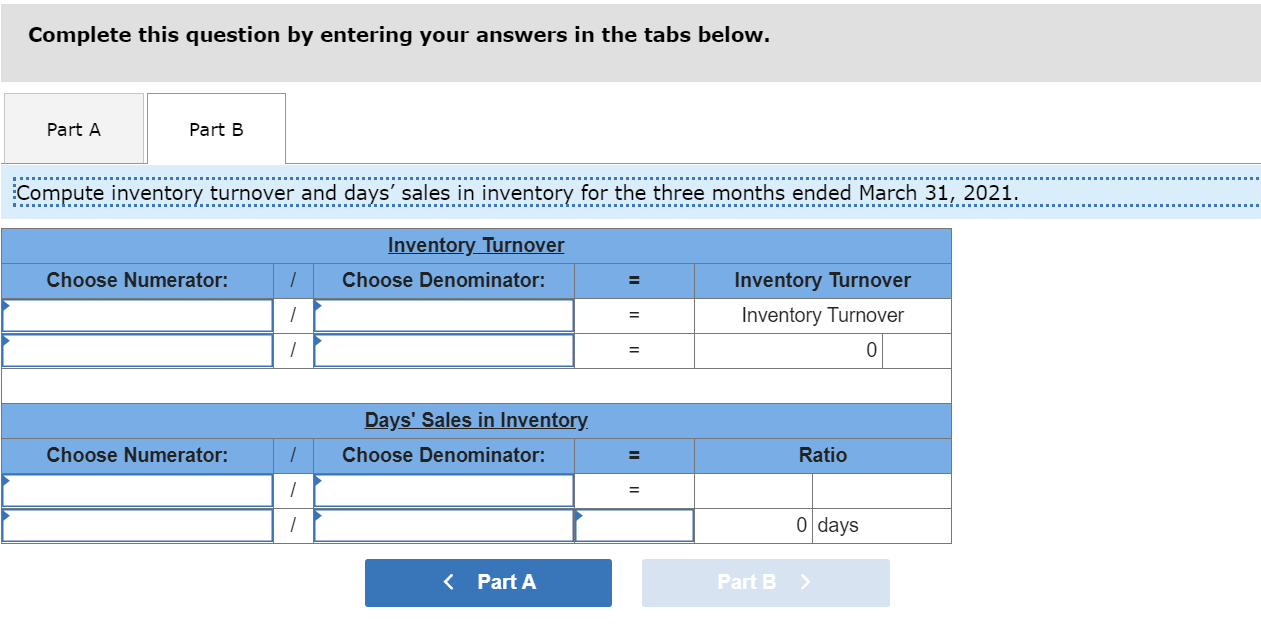Click the Inventory Turnover table header
This screenshot has width=1261, height=629.
pos(476,245)
